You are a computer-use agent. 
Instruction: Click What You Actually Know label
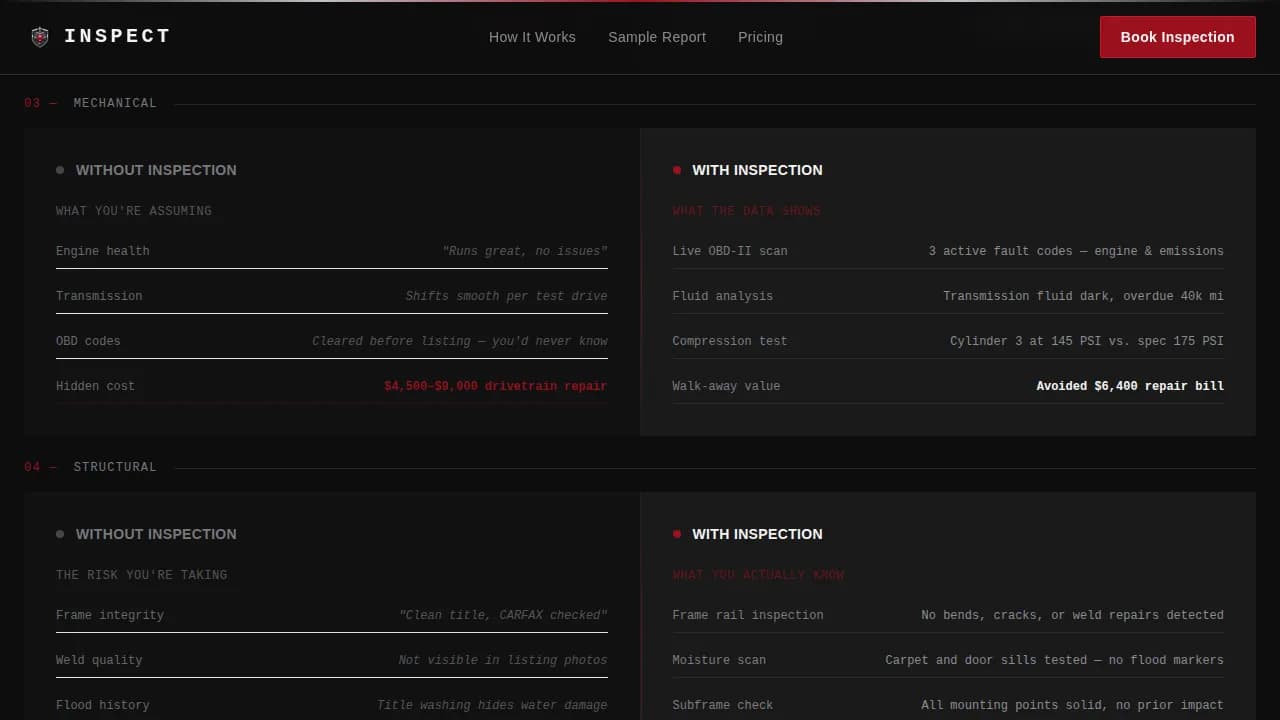pos(758,575)
